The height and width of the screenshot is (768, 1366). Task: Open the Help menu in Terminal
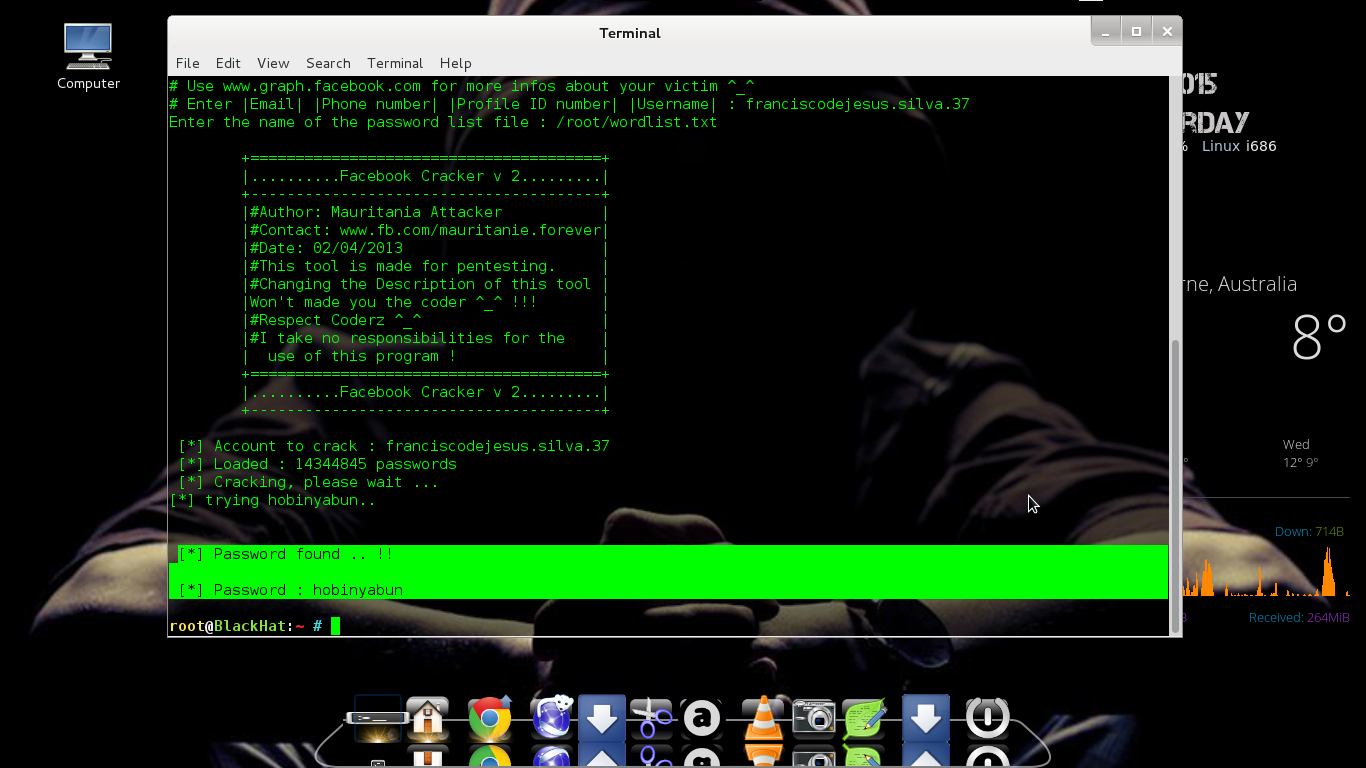click(x=455, y=63)
